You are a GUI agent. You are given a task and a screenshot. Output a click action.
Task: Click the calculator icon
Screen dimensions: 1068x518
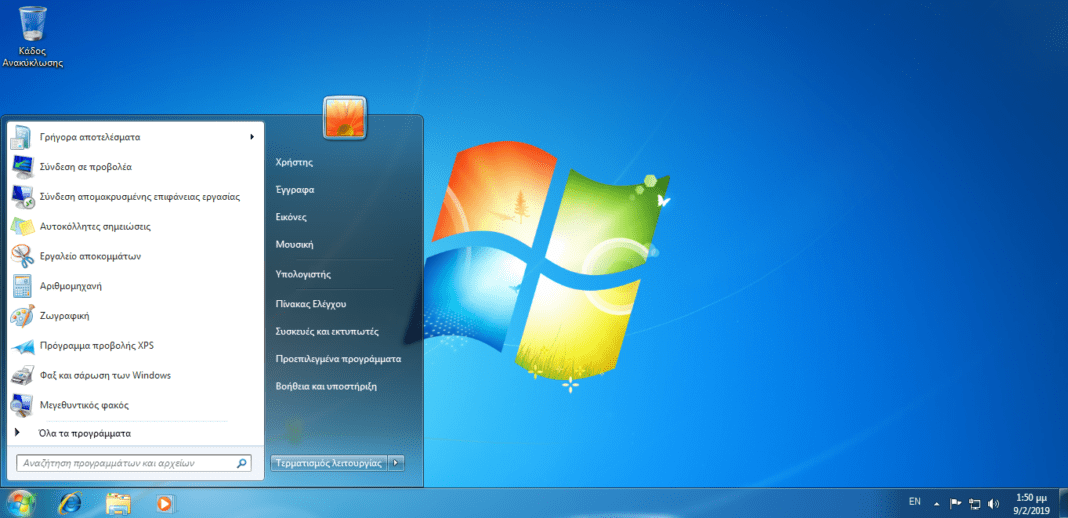[x=22, y=286]
